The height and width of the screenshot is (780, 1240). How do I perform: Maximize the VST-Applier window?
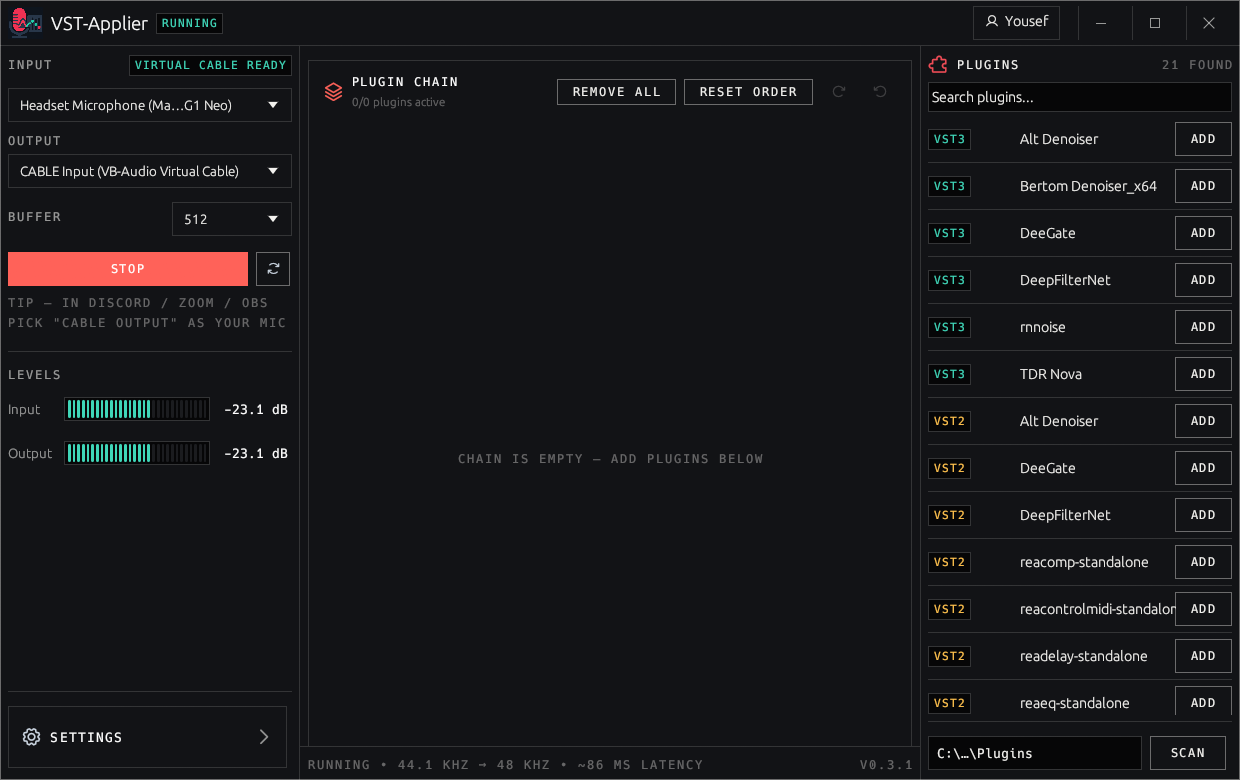pyautogui.click(x=1155, y=22)
